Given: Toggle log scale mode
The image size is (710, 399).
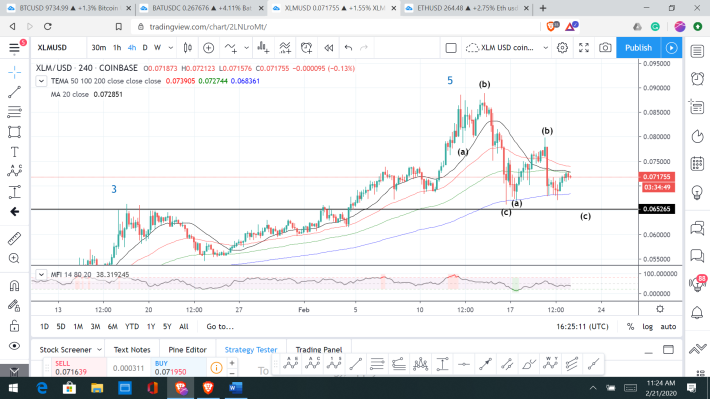Looking at the screenshot, I should (648, 327).
